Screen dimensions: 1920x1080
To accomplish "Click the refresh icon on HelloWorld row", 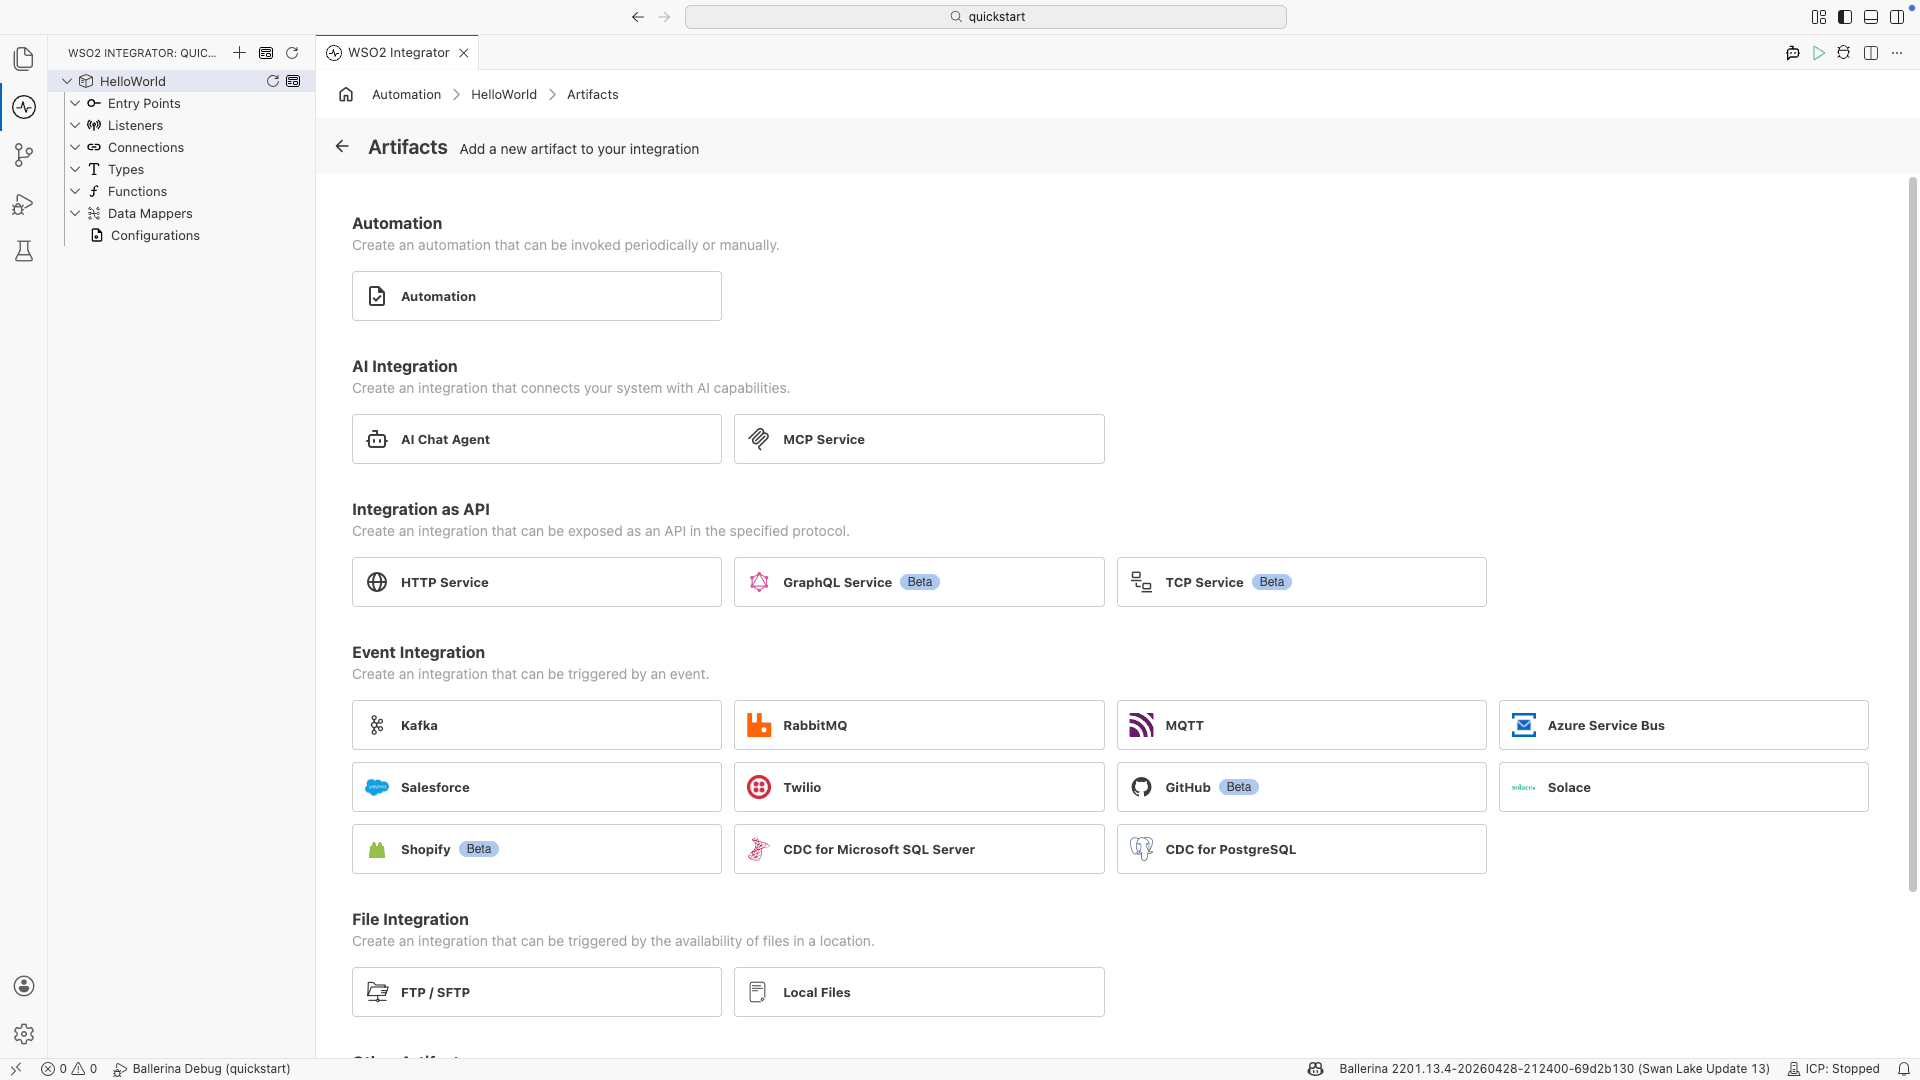I will click(x=272, y=81).
